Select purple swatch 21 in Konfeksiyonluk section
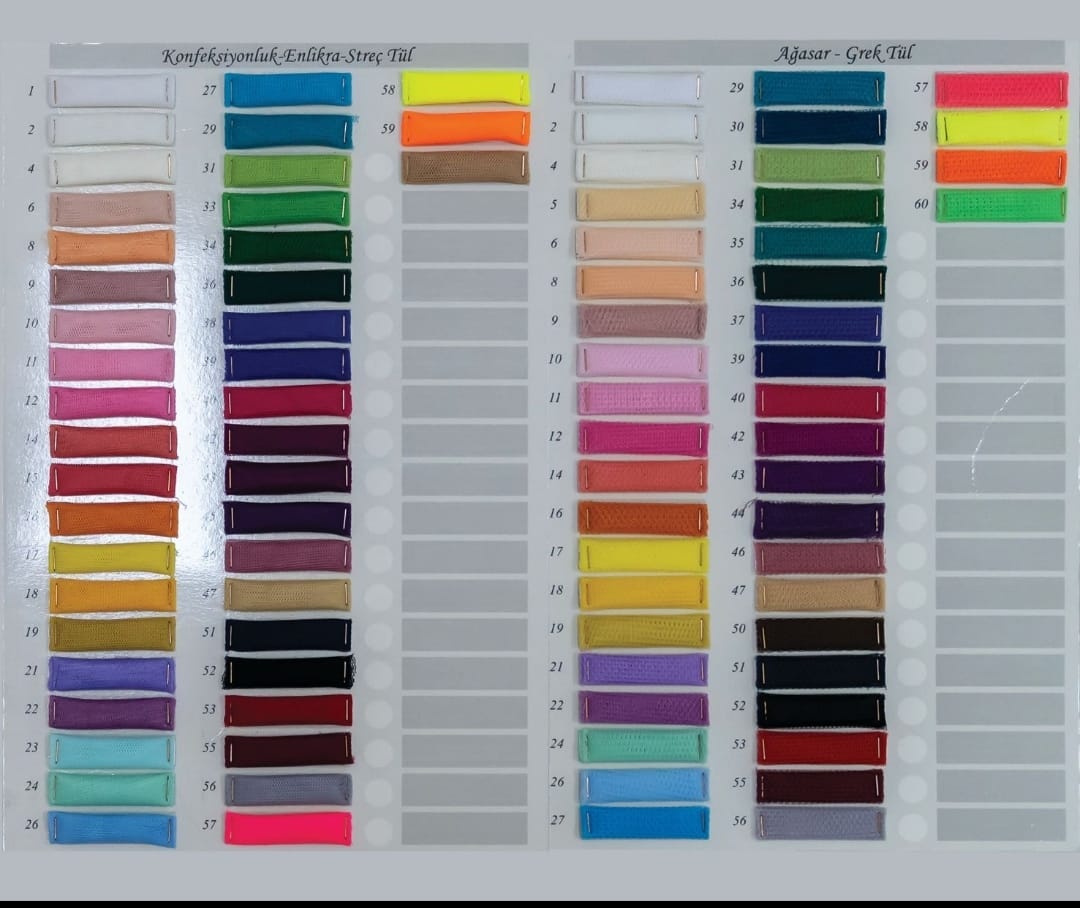This screenshot has width=1080, height=908. click(x=112, y=673)
